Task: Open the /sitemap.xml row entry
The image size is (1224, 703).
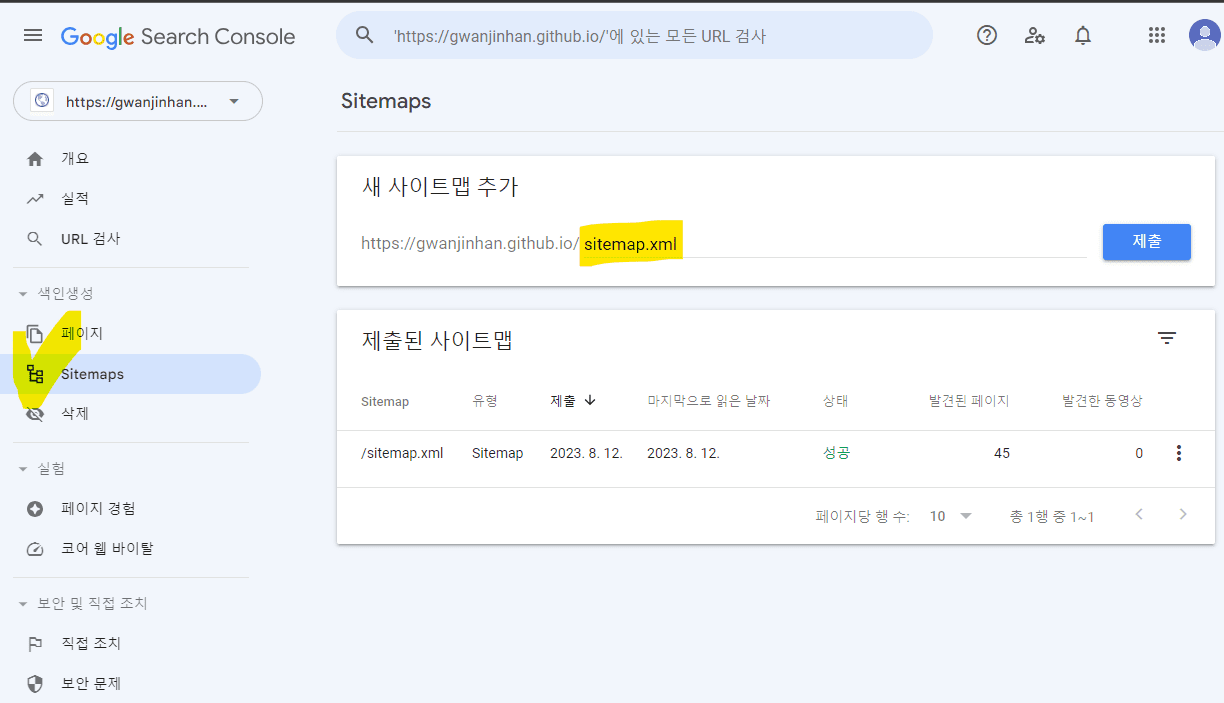Action: click(x=402, y=453)
